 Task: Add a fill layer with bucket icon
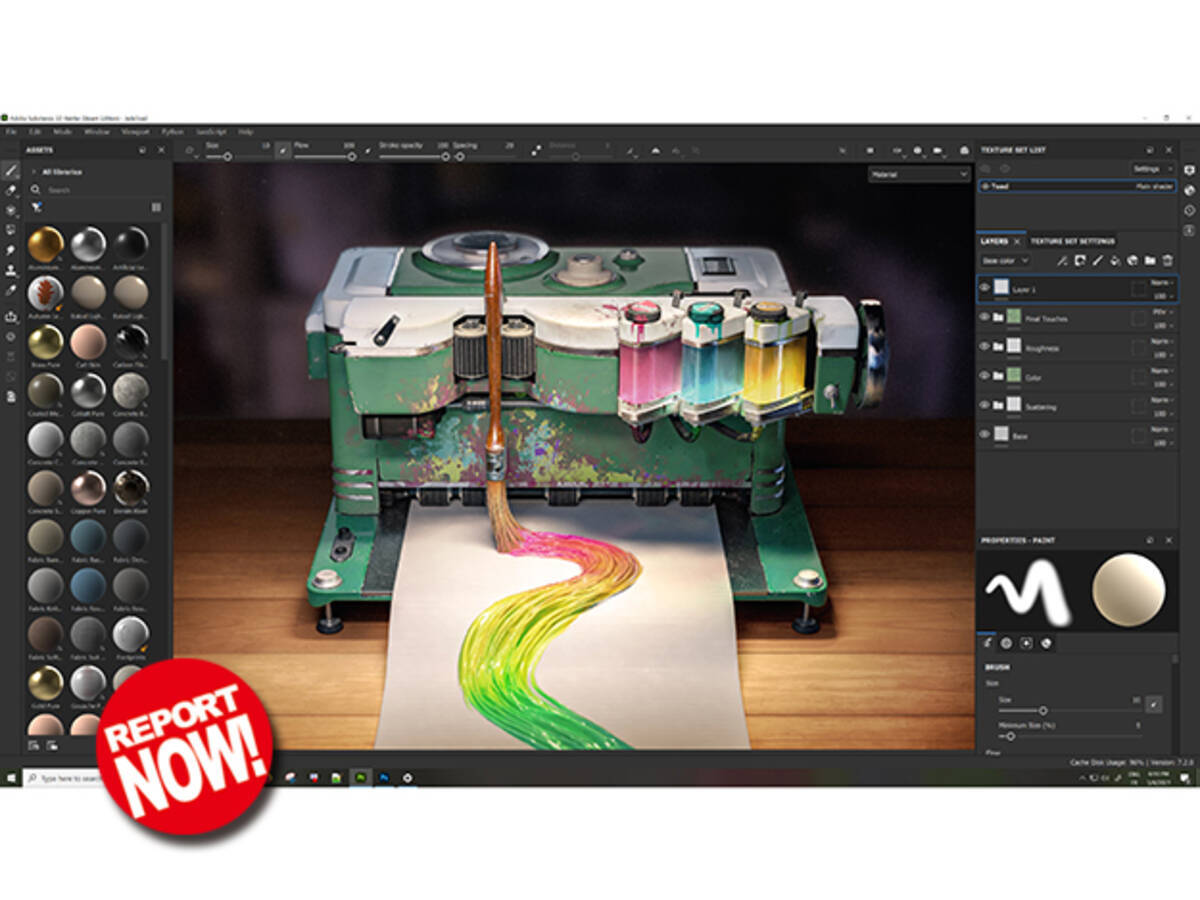click(1114, 261)
